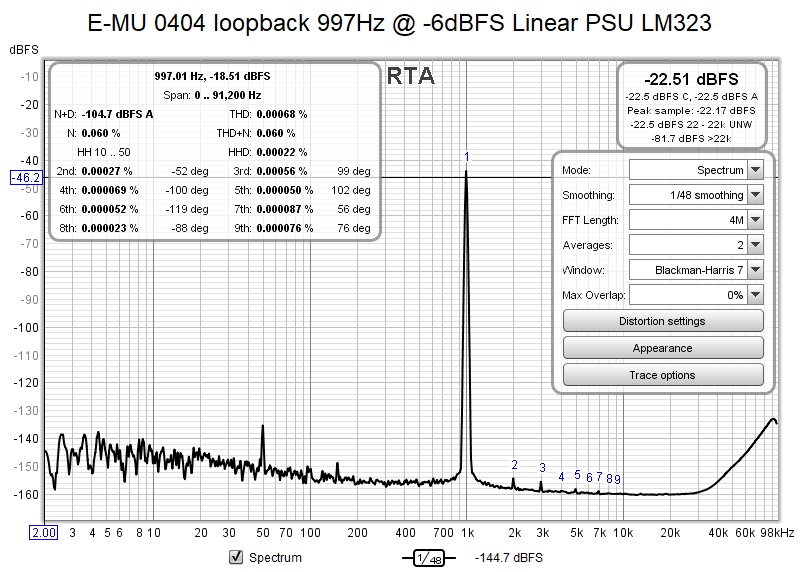Expand the Window dropdown showing Blackman-Harris 7

pos(696,270)
